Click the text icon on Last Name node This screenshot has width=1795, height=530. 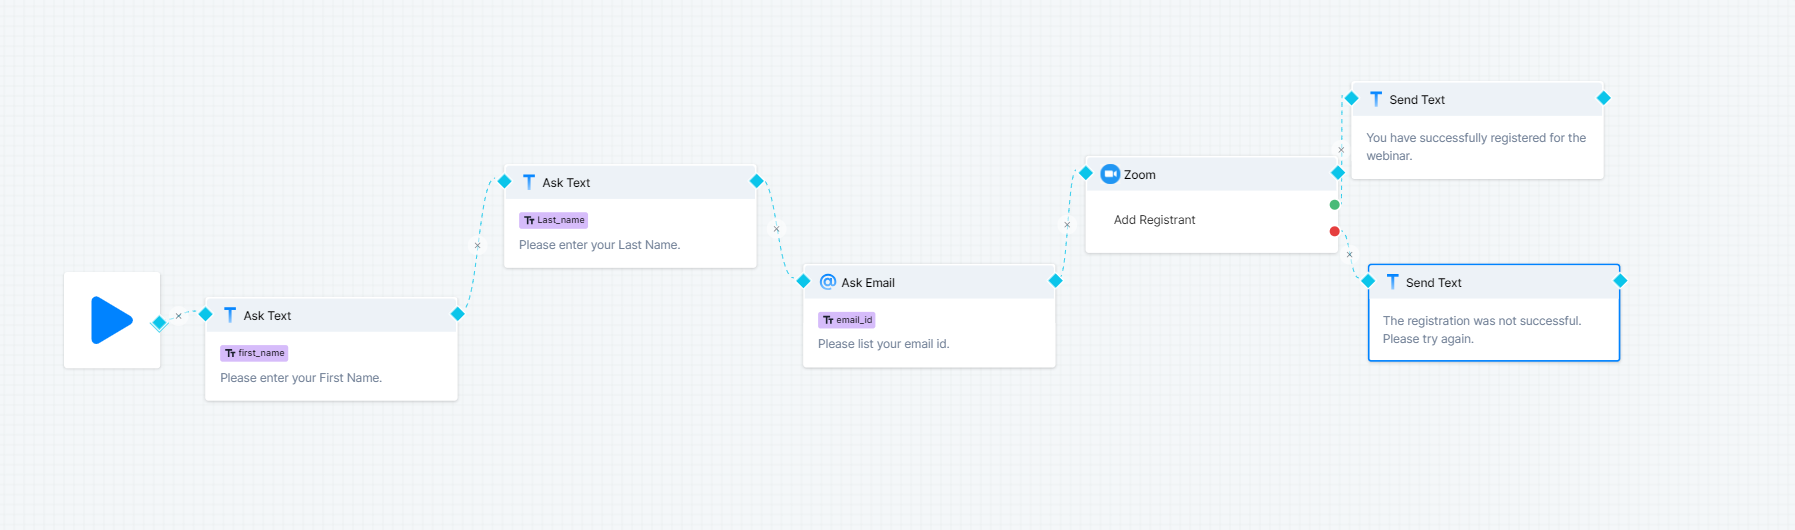point(529,182)
